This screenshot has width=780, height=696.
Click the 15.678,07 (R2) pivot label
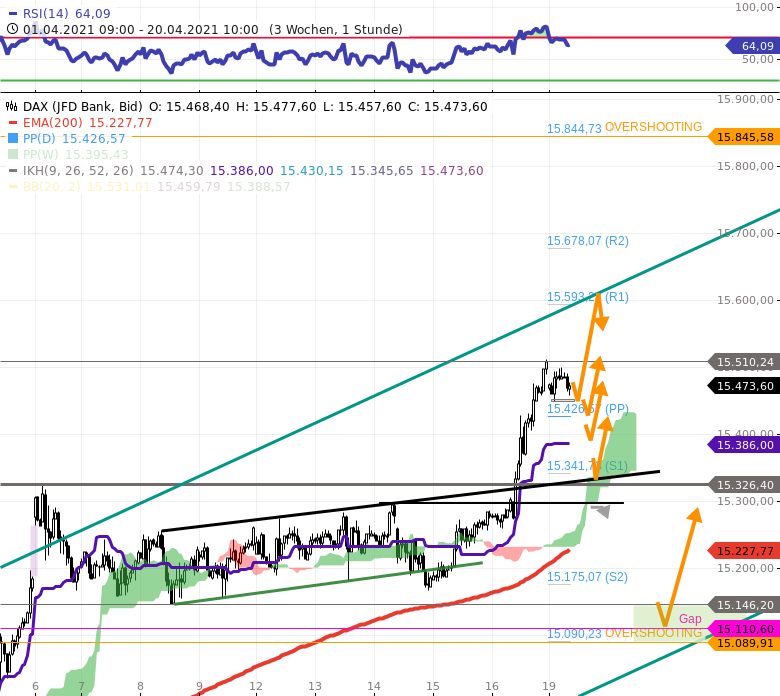pyautogui.click(x=587, y=241)
